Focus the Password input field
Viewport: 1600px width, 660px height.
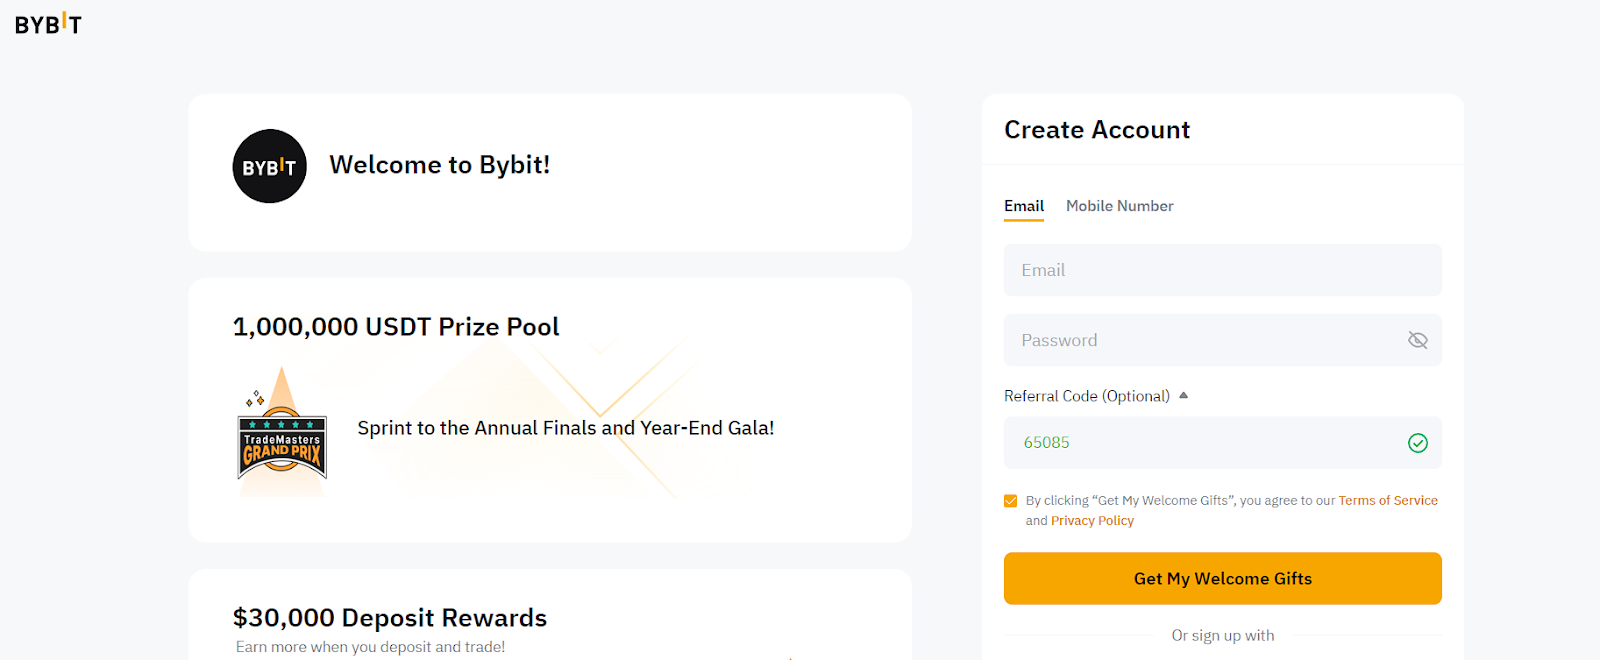(1200, 340)
